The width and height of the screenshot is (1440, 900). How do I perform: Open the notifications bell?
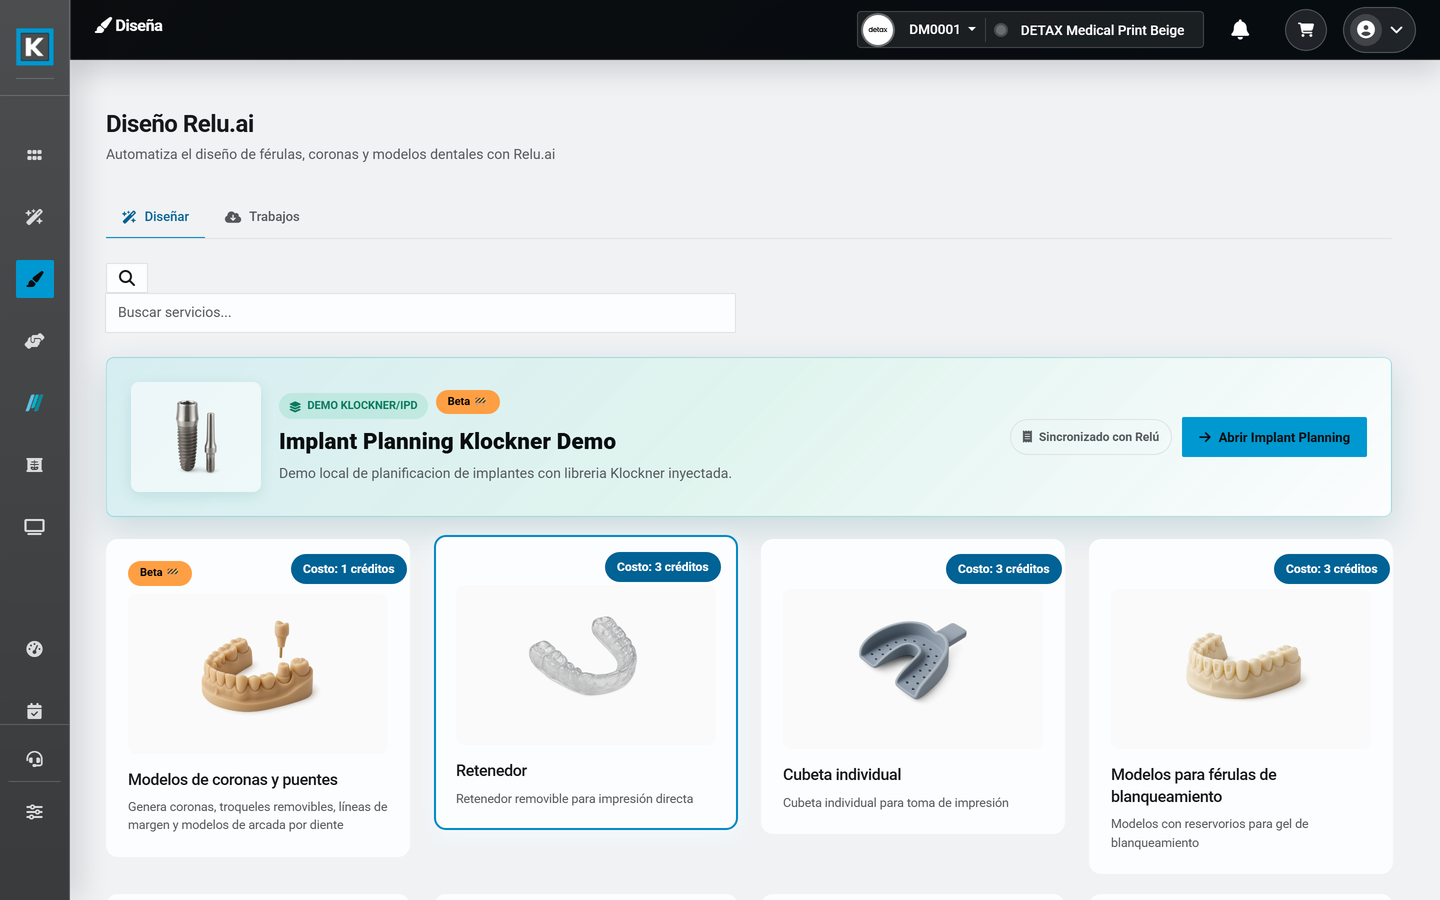pos(1240,30)
